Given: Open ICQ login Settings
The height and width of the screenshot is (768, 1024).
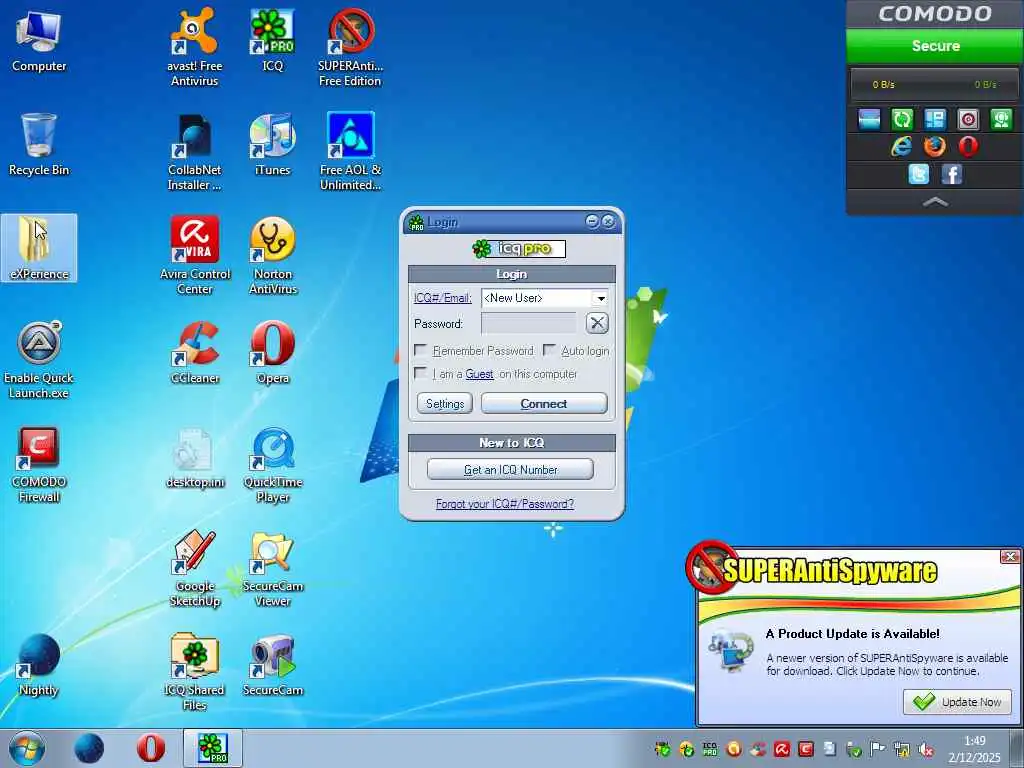Looking at the screenshot, I should tap(445, 404).
